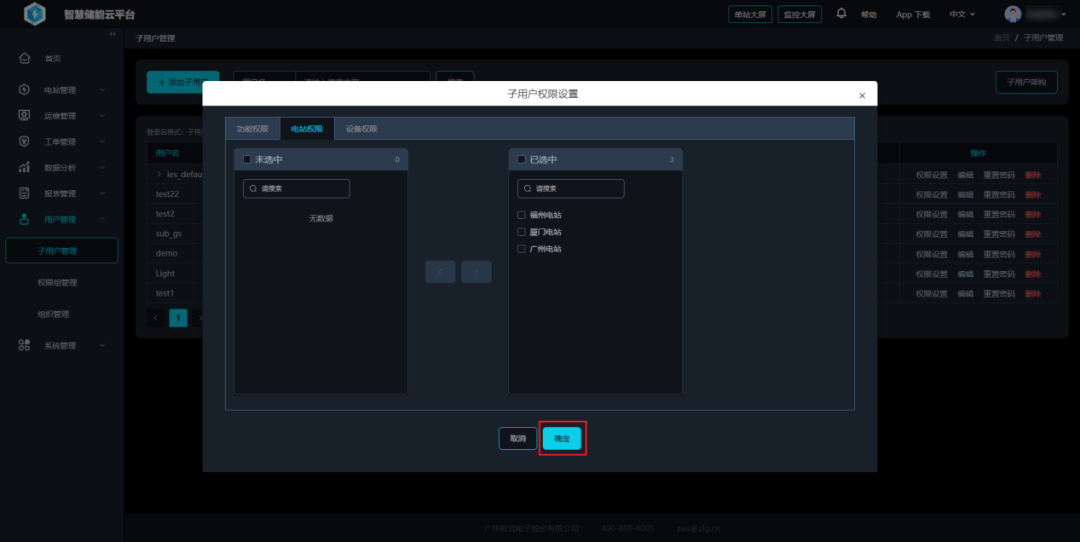Toggle the 已选中 select-all checkbox
The image size is (1080, 542).
521,159
